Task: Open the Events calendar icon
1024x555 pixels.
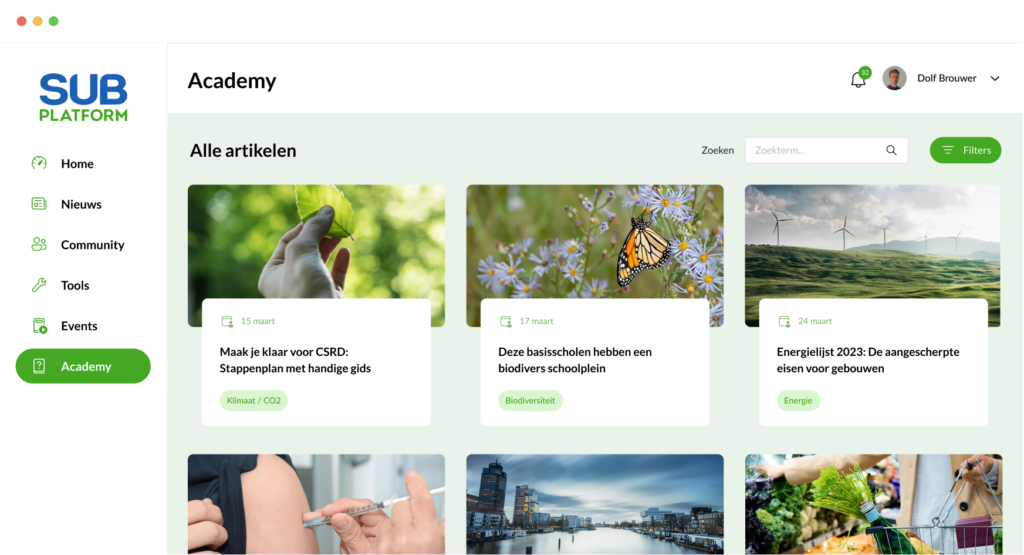Action: (39, 325)
